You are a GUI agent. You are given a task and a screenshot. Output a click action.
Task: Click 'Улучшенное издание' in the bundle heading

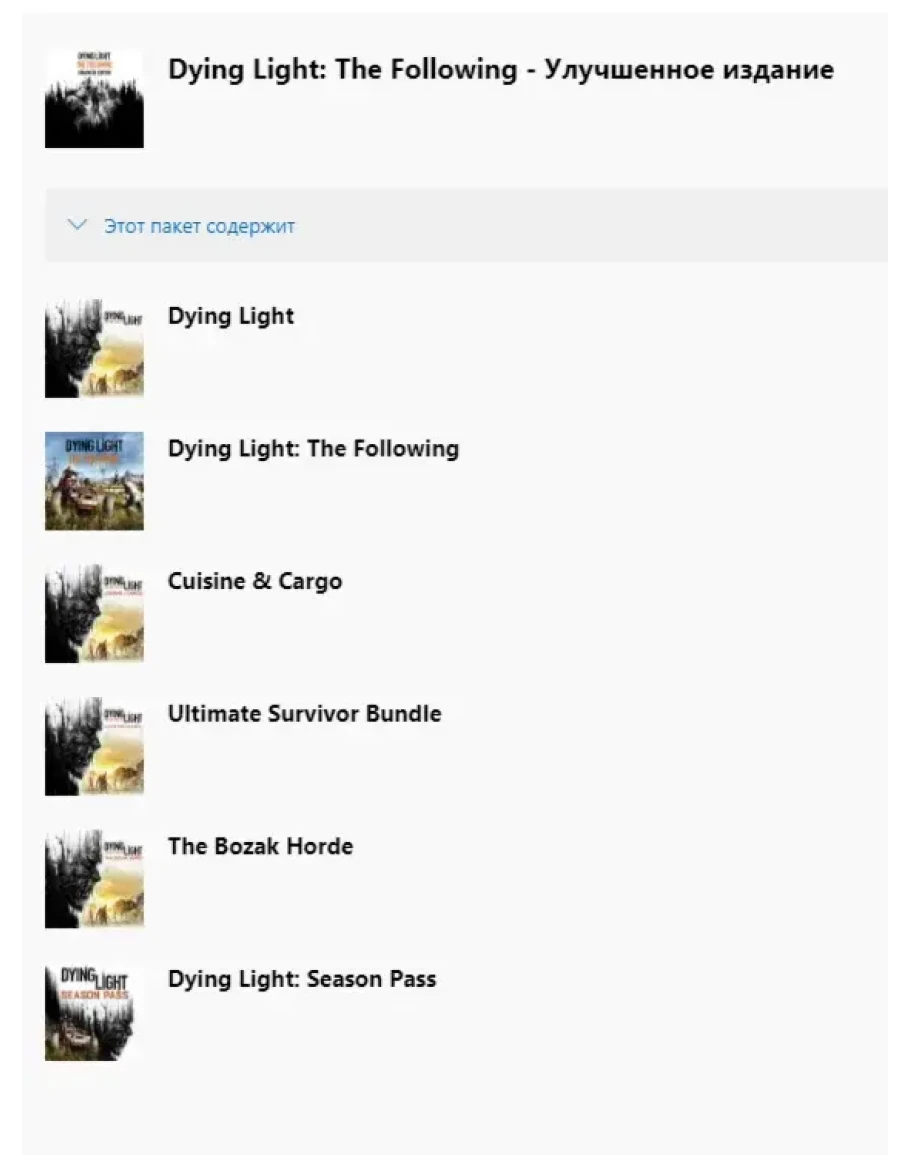(x=689, y=70)
